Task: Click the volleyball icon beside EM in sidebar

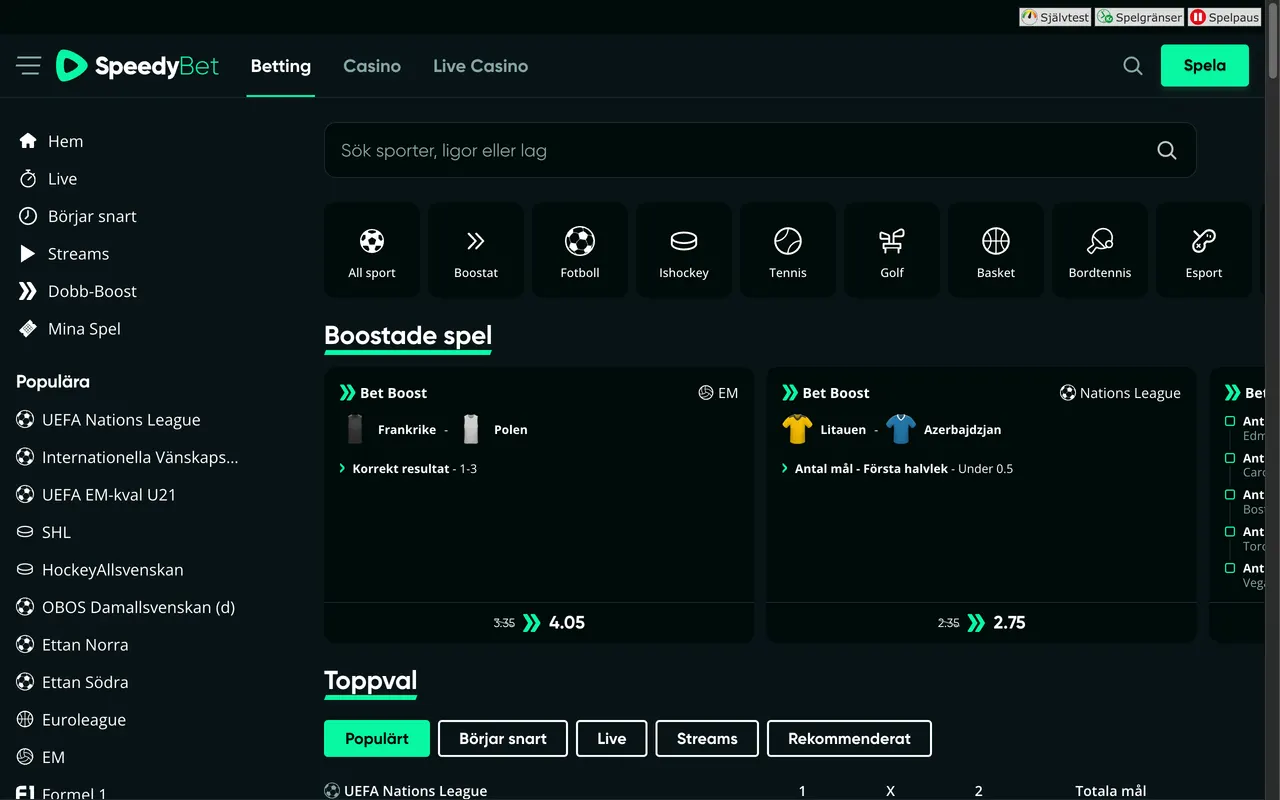Action: (x=25, y=757)
